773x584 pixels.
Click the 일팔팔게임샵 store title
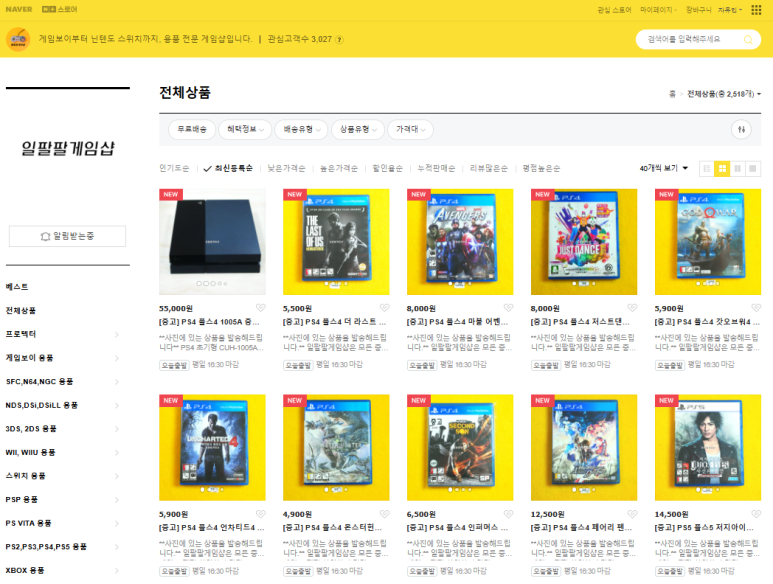point(68,148)
